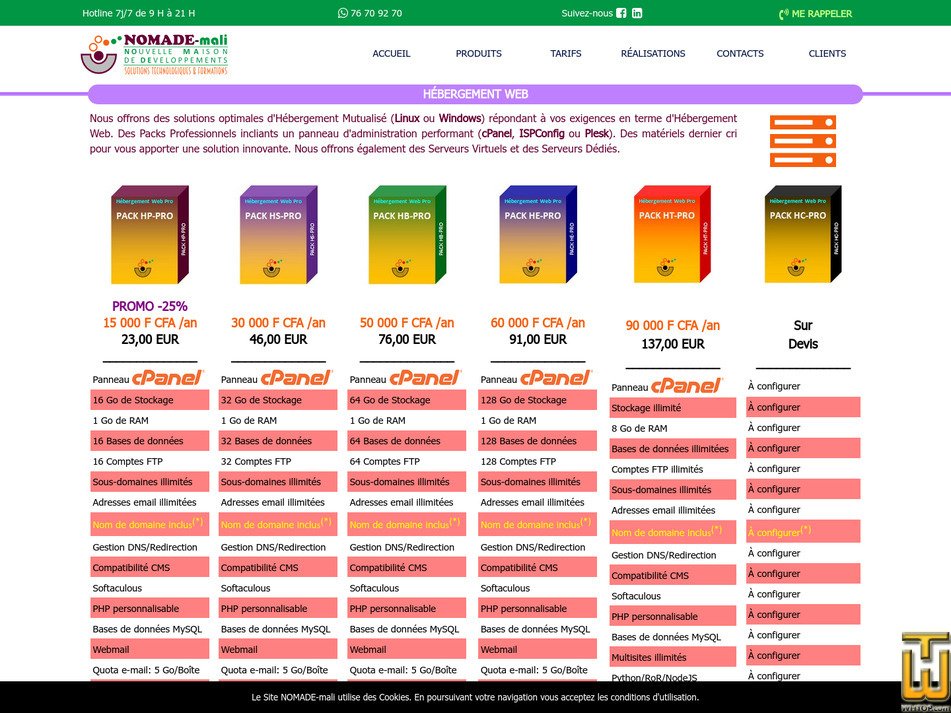Click the LinkedIn icon in the top bar
Image resolution: width=951 pixels, height=713 pixels.
pyautogui.click(x=637, y=13)
